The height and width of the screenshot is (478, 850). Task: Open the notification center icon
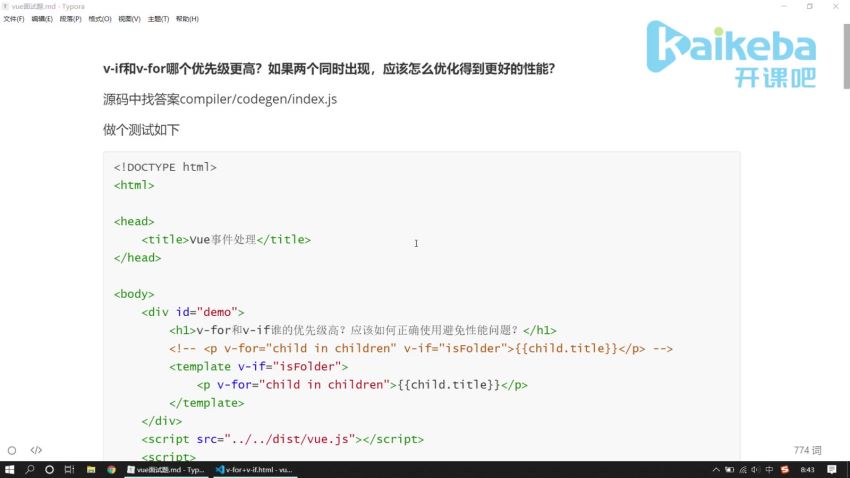(832, 470)
